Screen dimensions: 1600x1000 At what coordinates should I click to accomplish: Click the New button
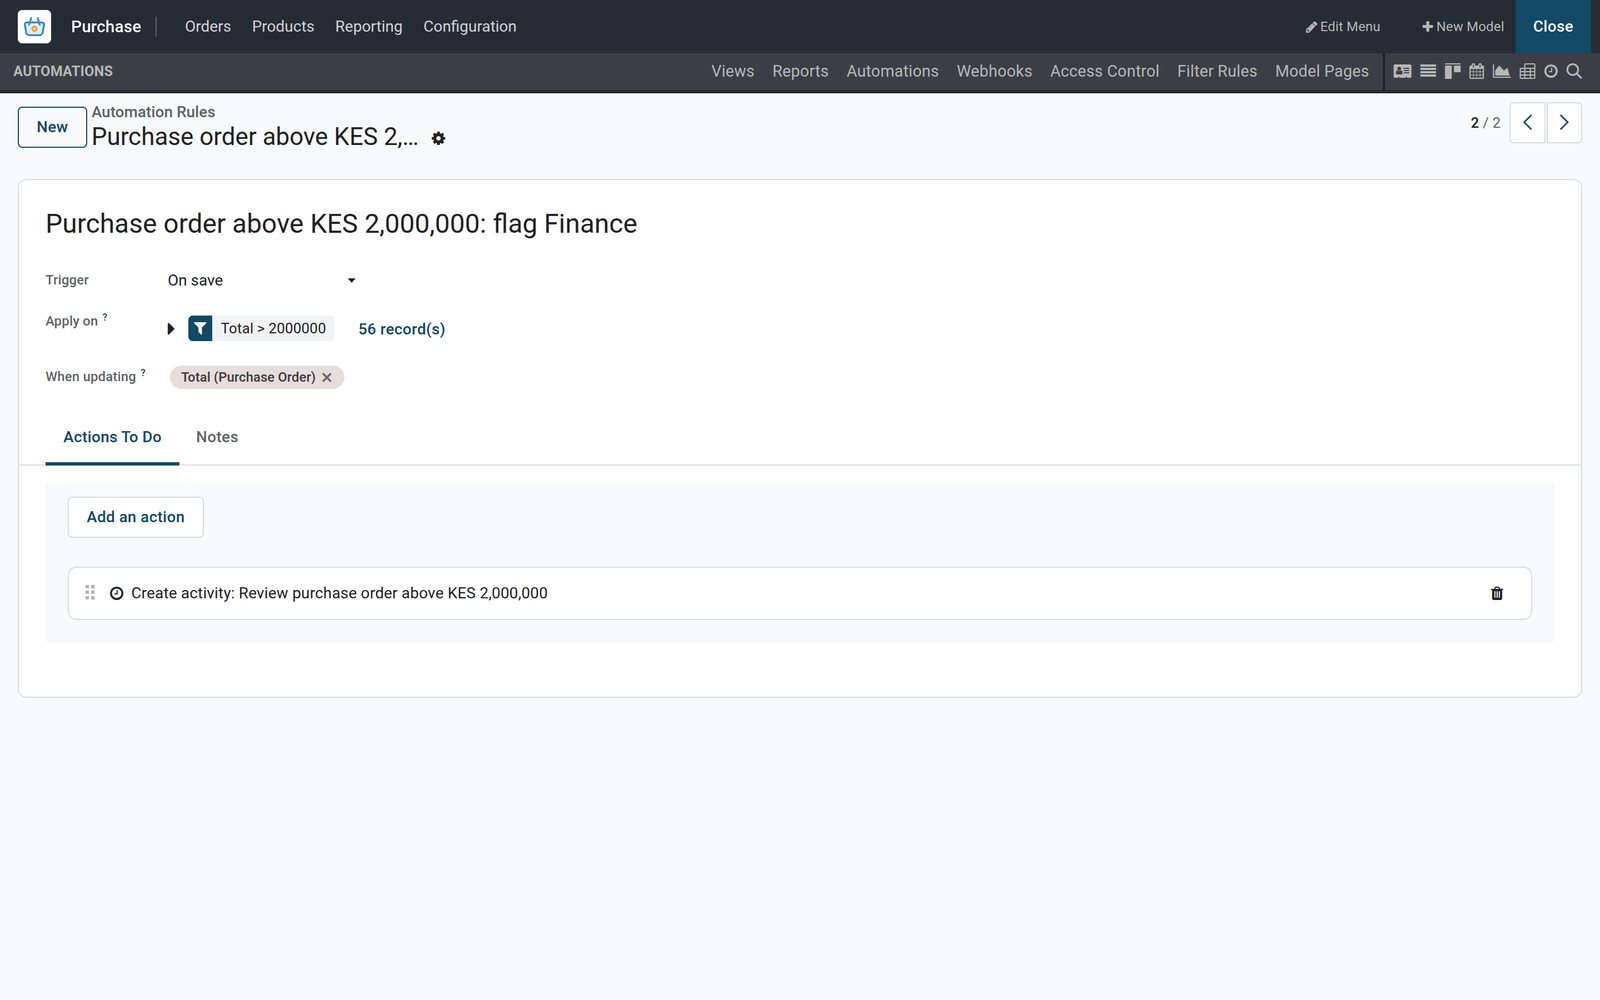(52, 127)
